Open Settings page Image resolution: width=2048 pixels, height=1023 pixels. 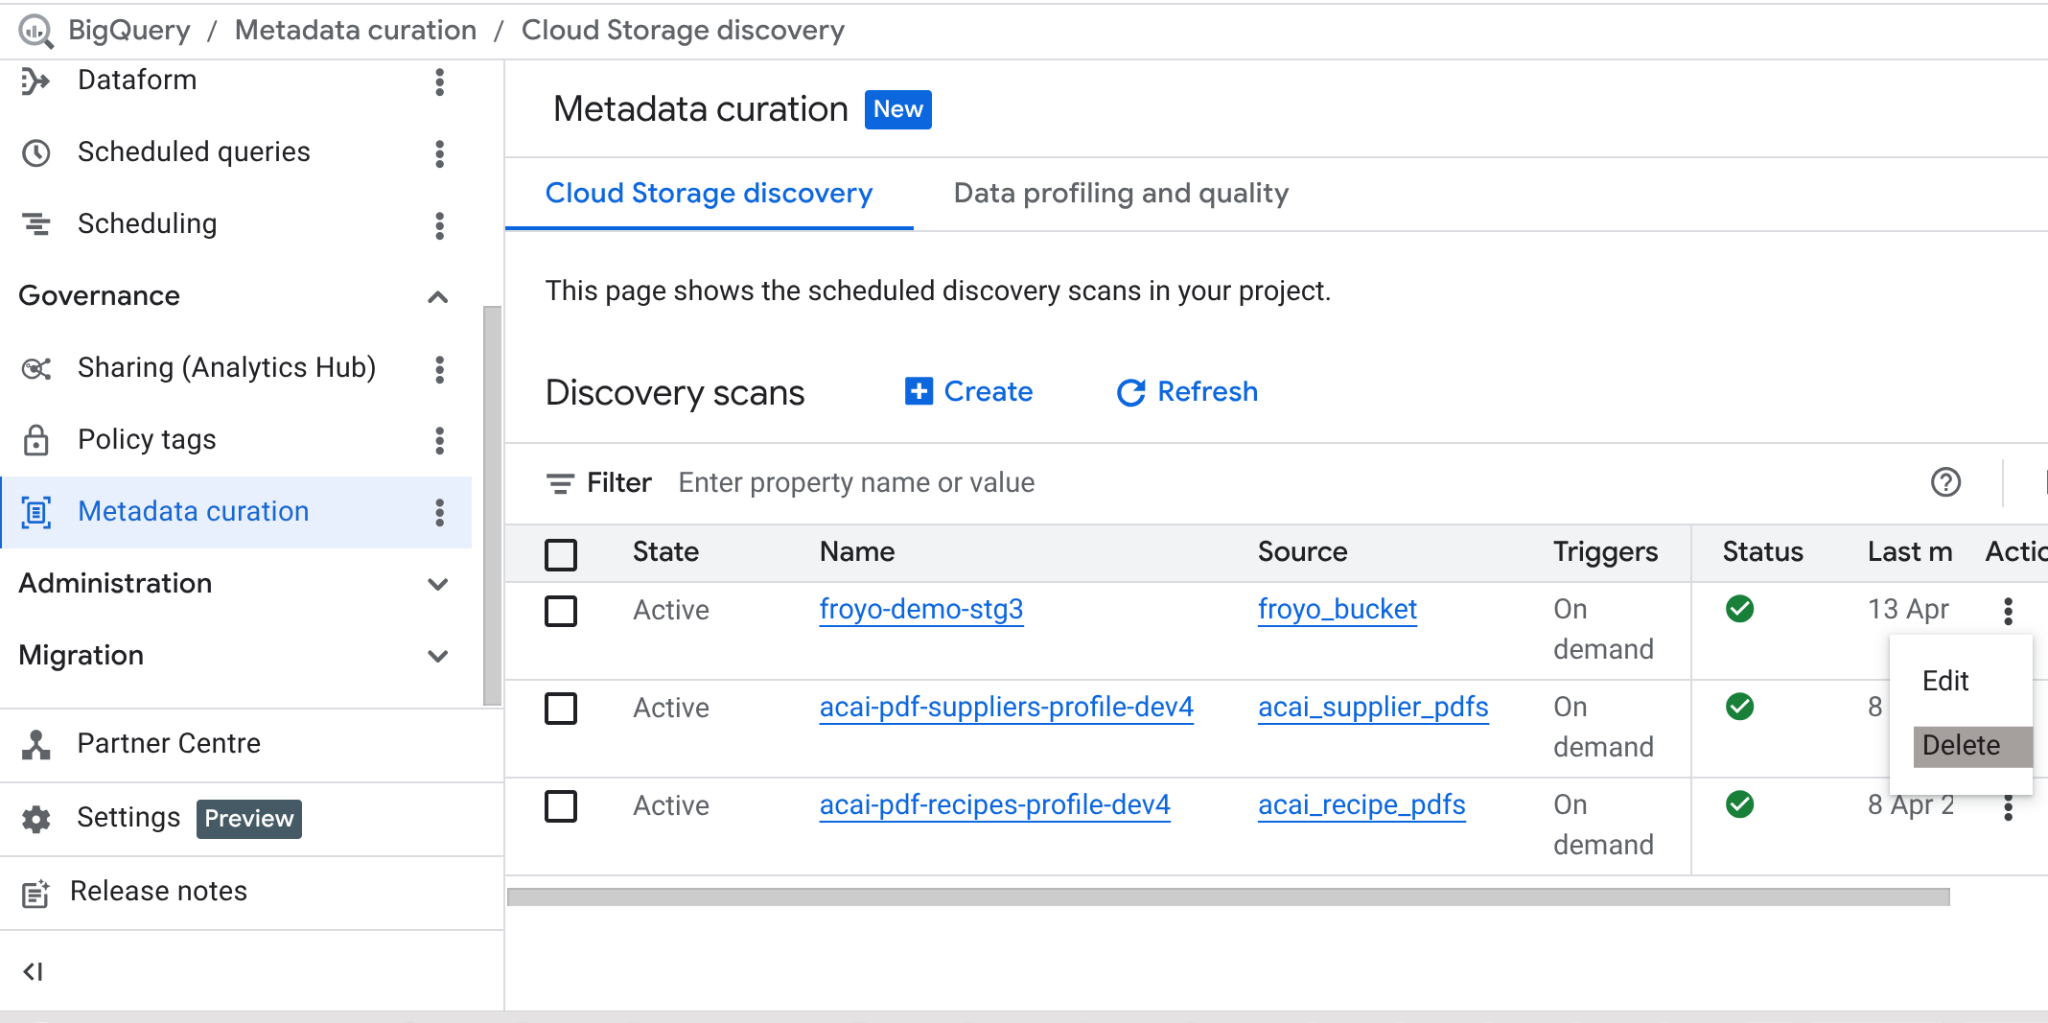tap(129, 818)
